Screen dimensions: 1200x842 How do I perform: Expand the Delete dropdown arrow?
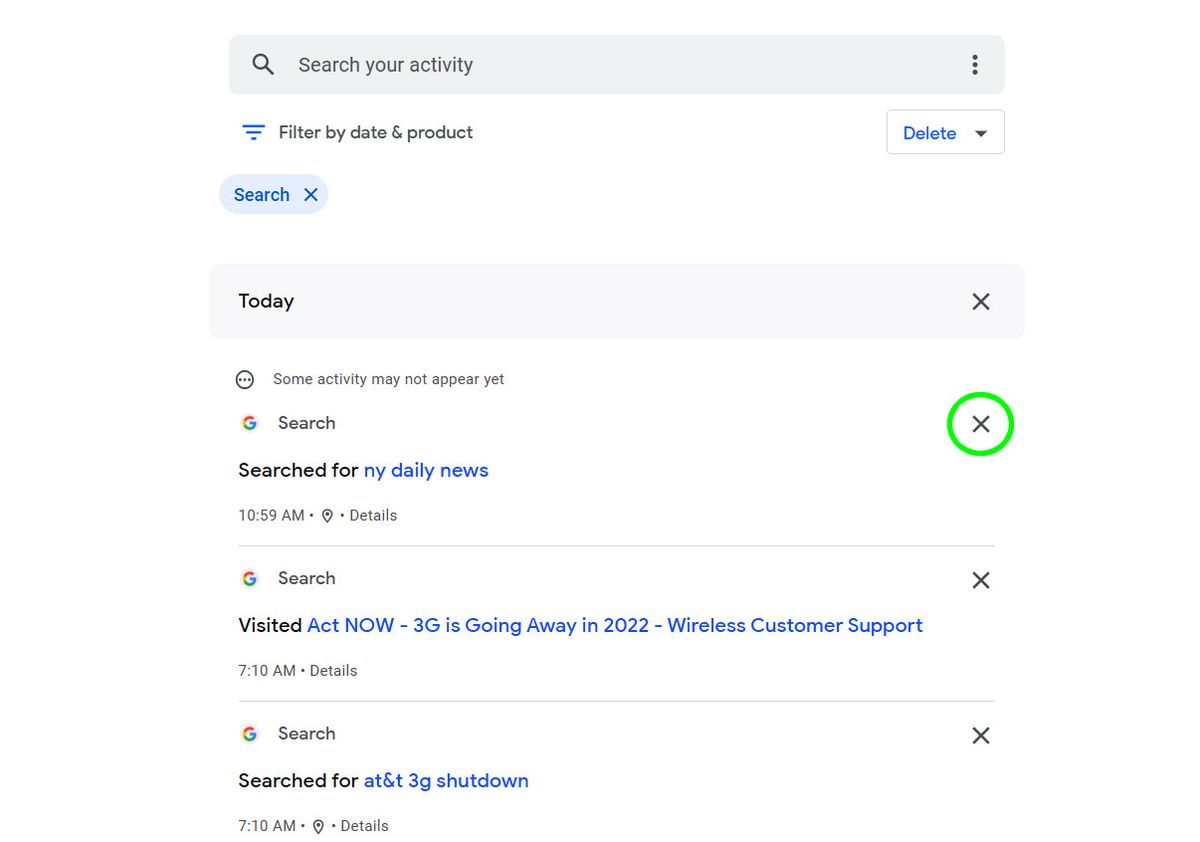pyautogui.click(x=977, y=132)
